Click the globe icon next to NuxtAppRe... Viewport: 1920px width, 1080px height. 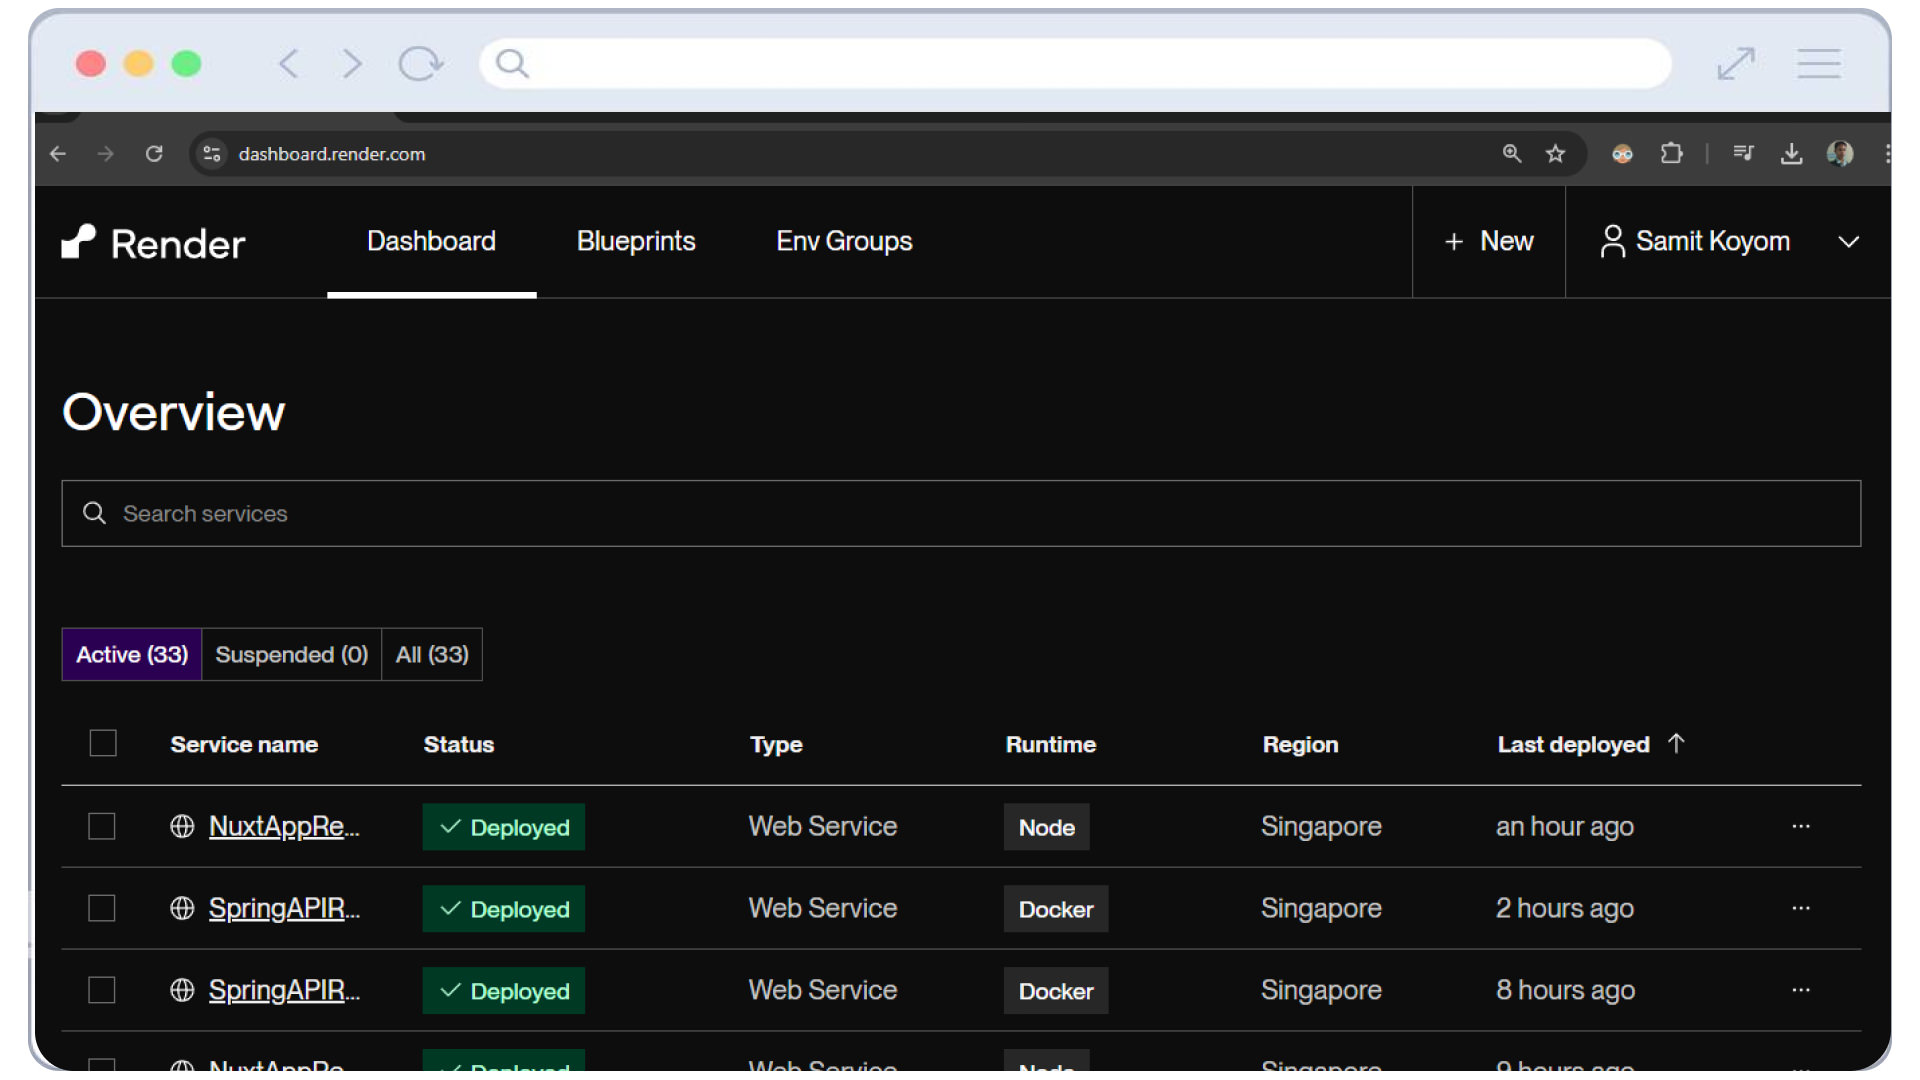coord(181,825)
